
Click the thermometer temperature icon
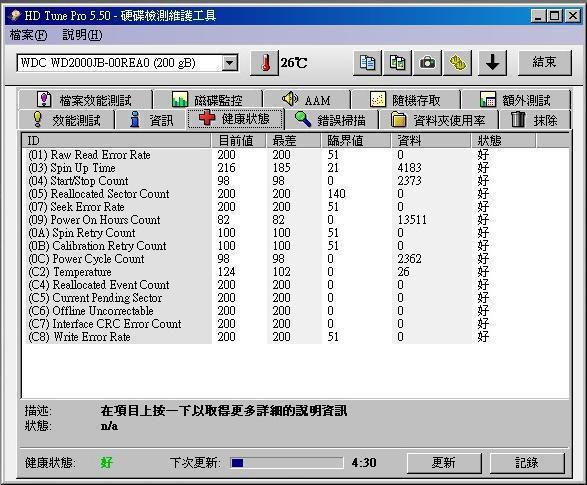265,63
